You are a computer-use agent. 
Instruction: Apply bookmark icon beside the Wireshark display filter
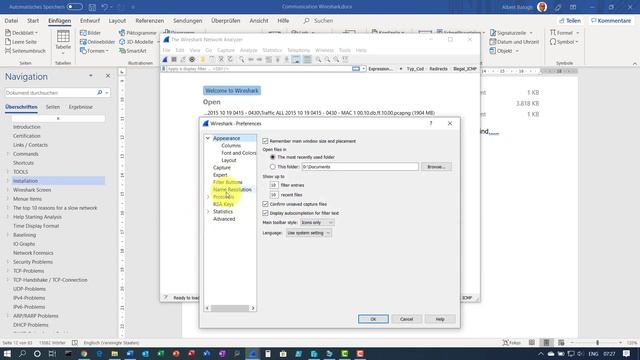(164, 69)
